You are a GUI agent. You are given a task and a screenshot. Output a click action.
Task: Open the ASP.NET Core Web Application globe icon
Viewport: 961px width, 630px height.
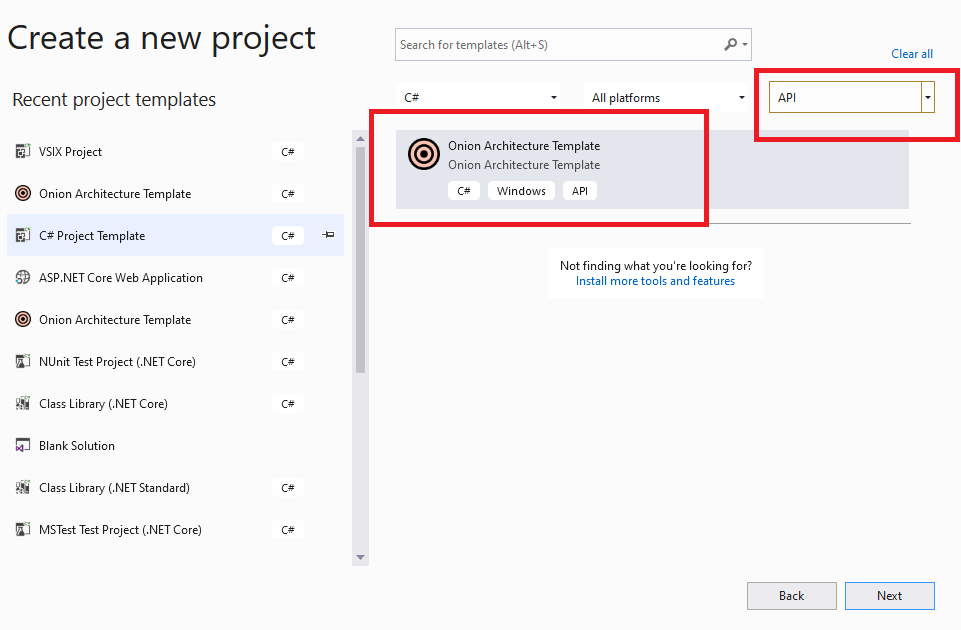coord(24,277)
